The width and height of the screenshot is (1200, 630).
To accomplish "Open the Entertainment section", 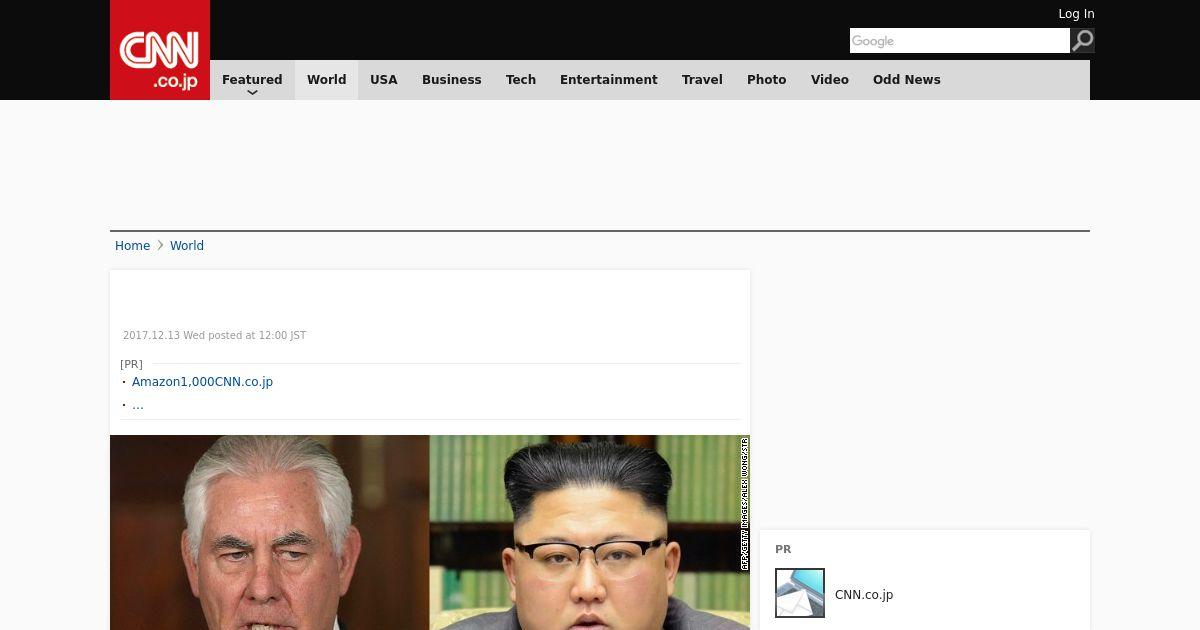I will (609, 80).
